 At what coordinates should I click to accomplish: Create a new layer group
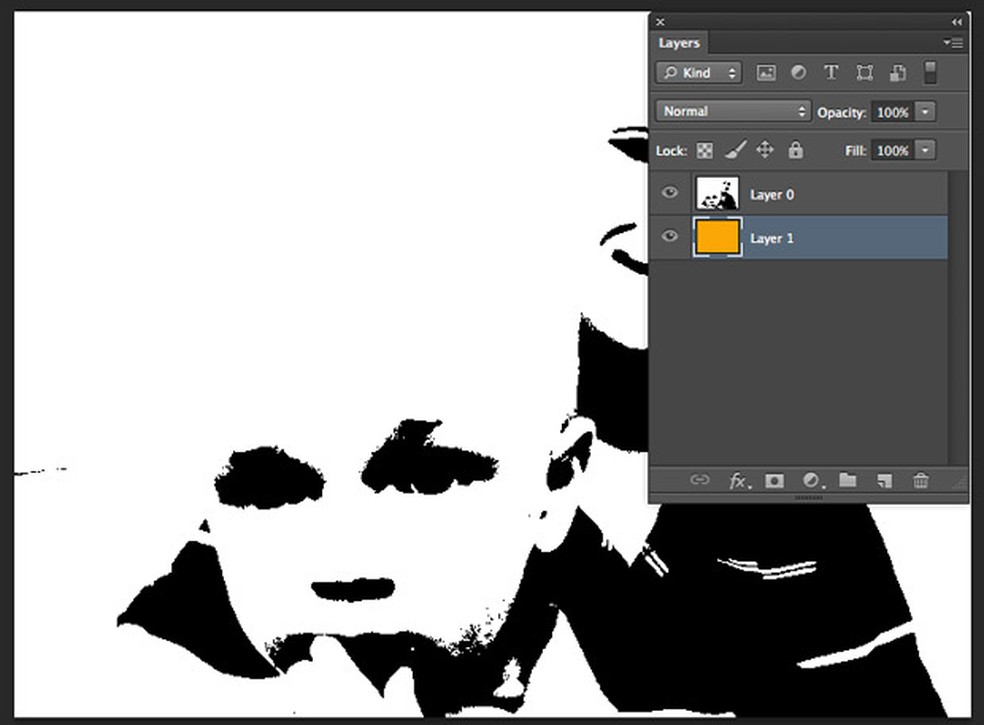tap(848, 481)
